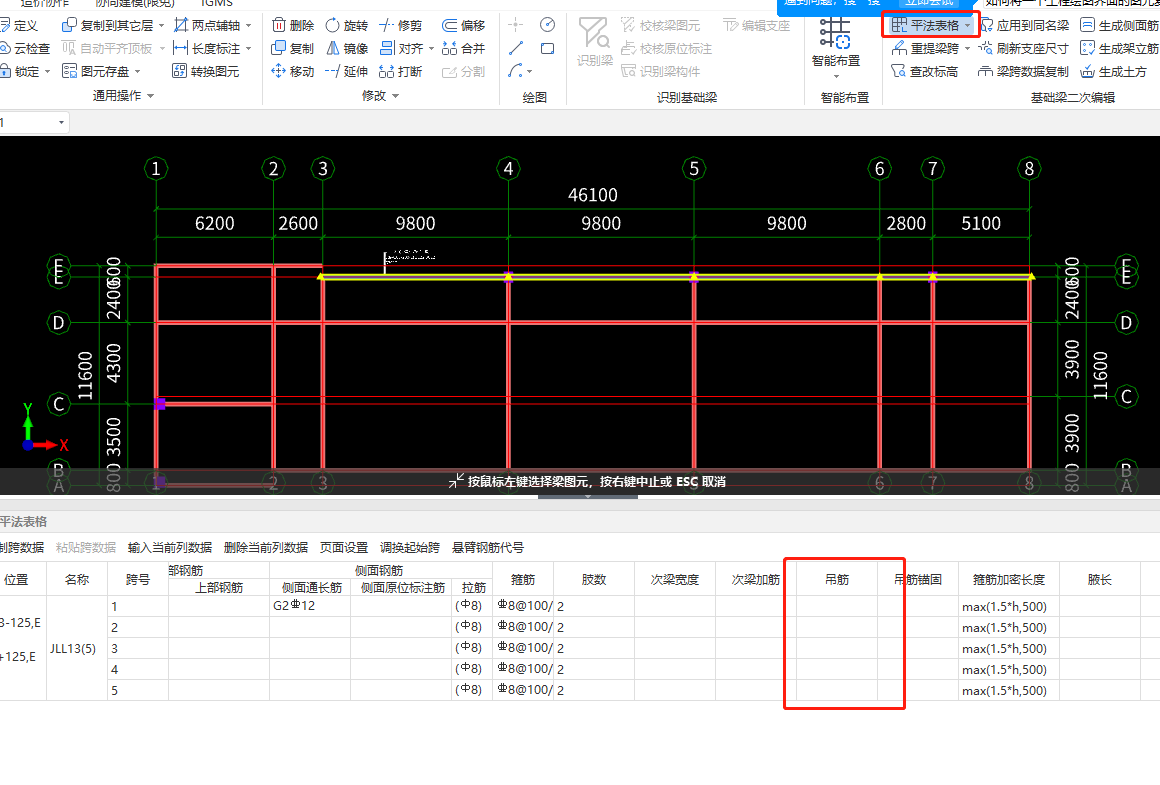1160x785 pixels.
Task: Click the 对齐 (align) tool
Action: point(402,48)
